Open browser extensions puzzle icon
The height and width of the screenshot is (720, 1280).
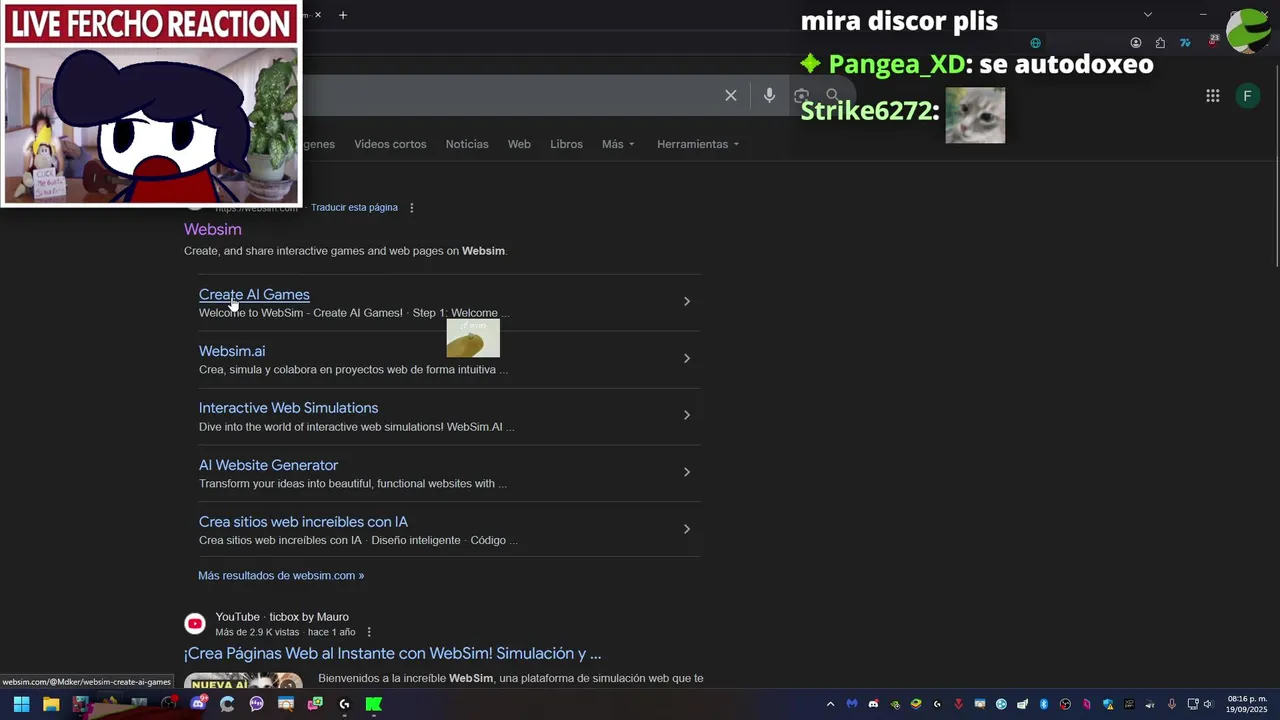tap(1160, 43)
